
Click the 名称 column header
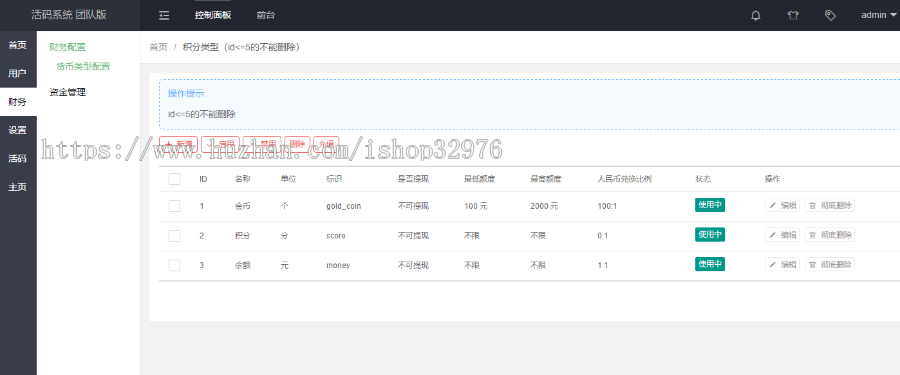click(242, 179)
